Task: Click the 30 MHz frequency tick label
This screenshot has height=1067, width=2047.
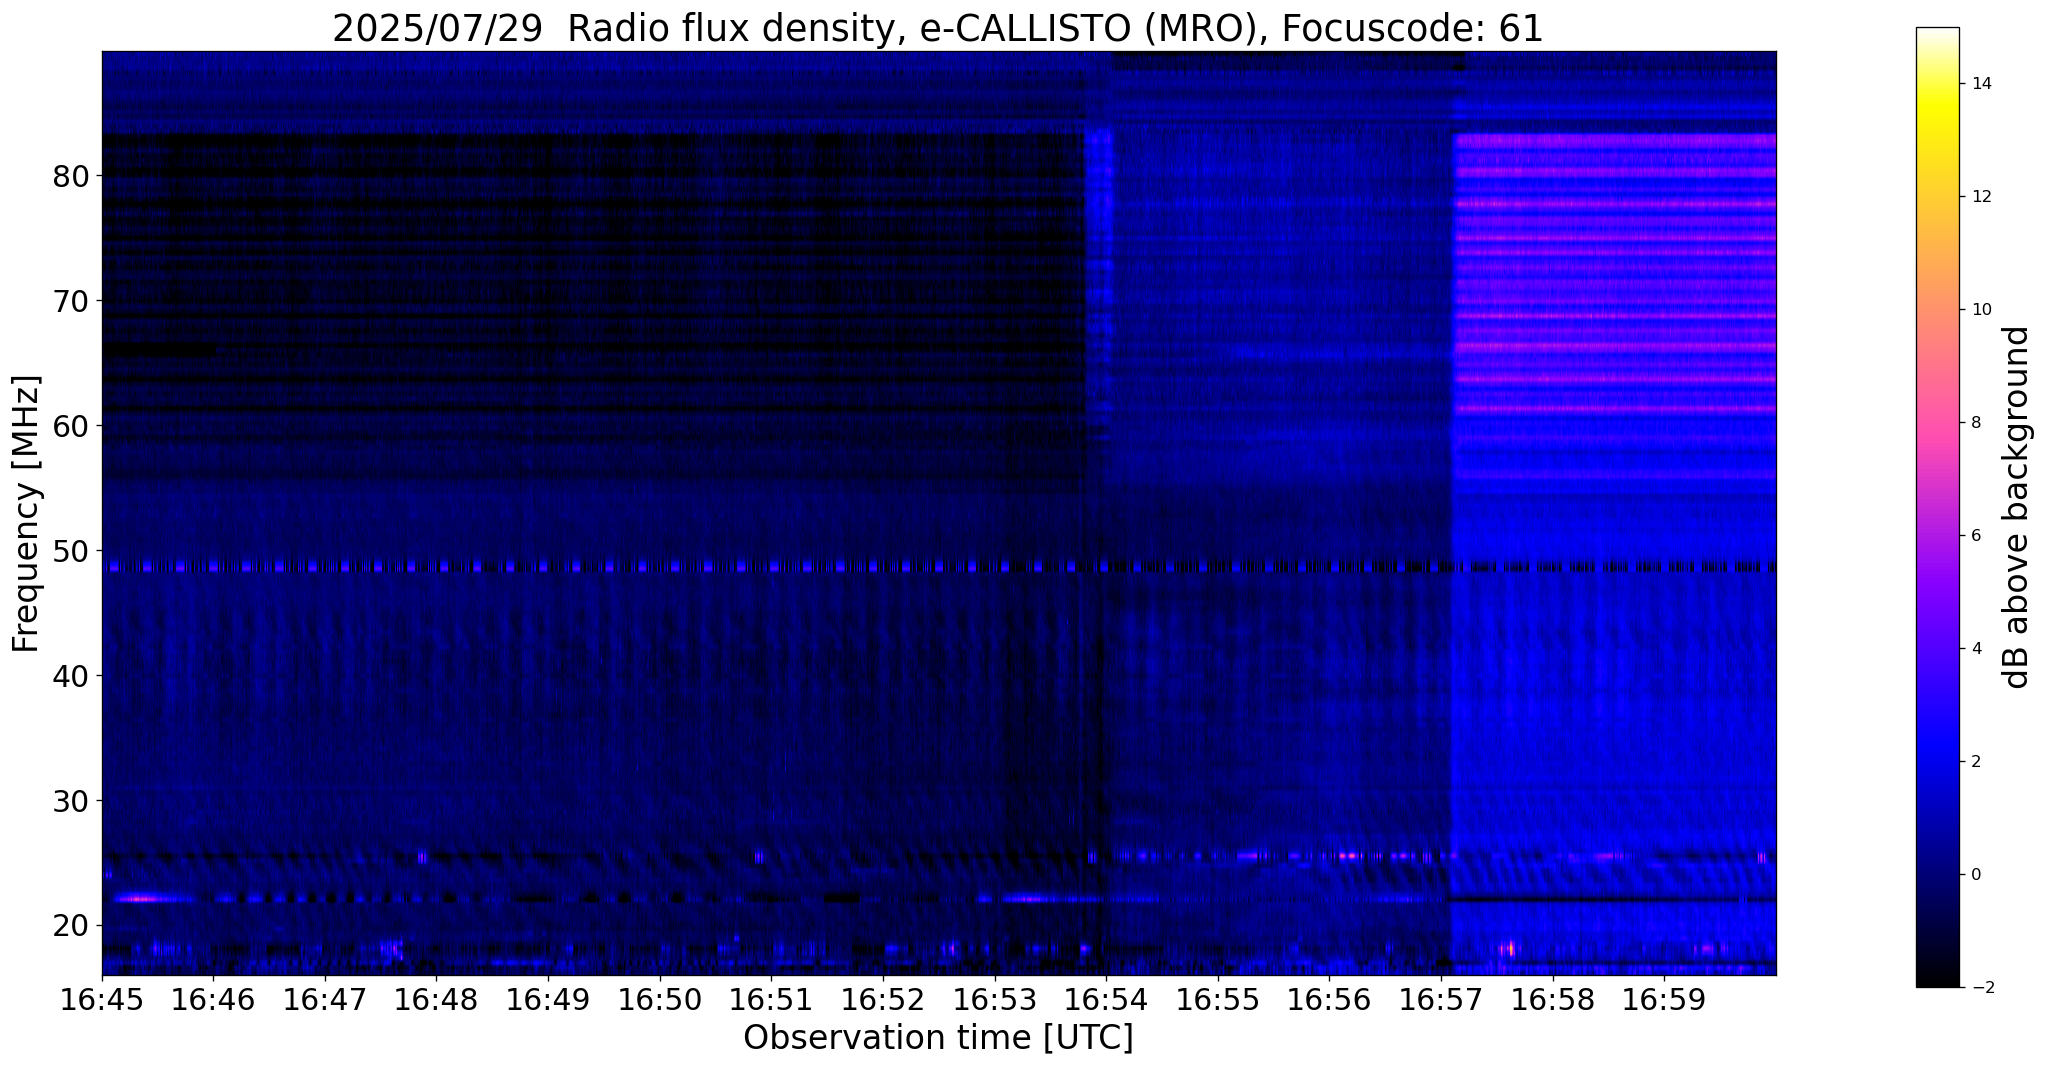Action: click(71, 801)
